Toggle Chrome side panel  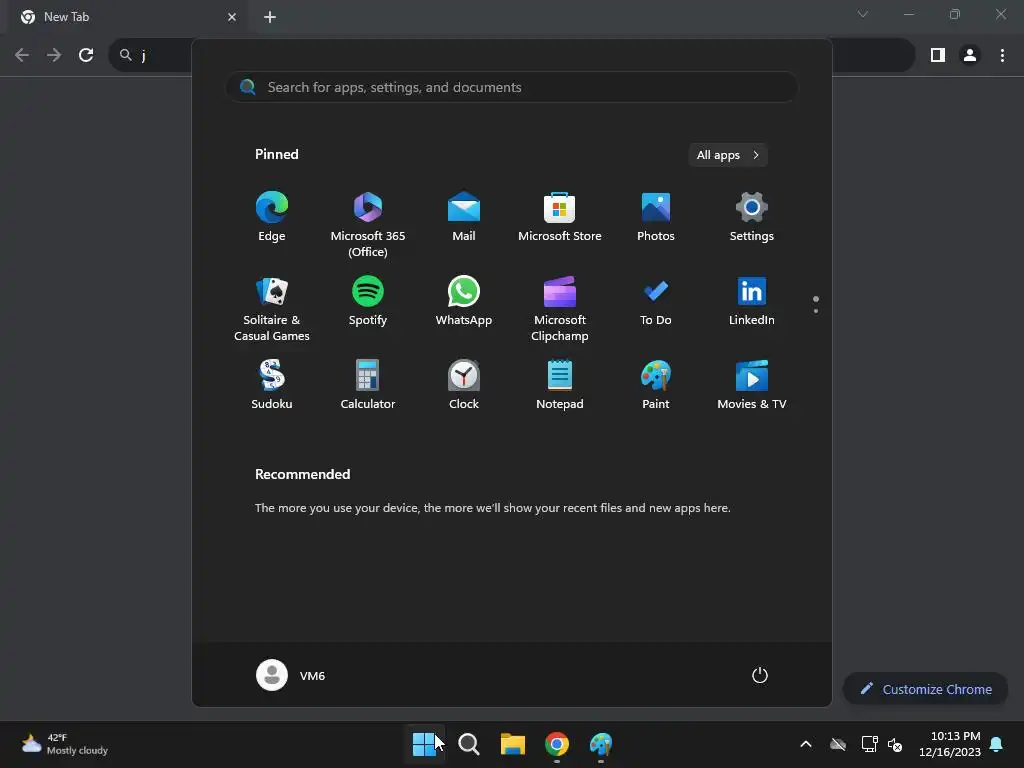[x=938, y=56]
